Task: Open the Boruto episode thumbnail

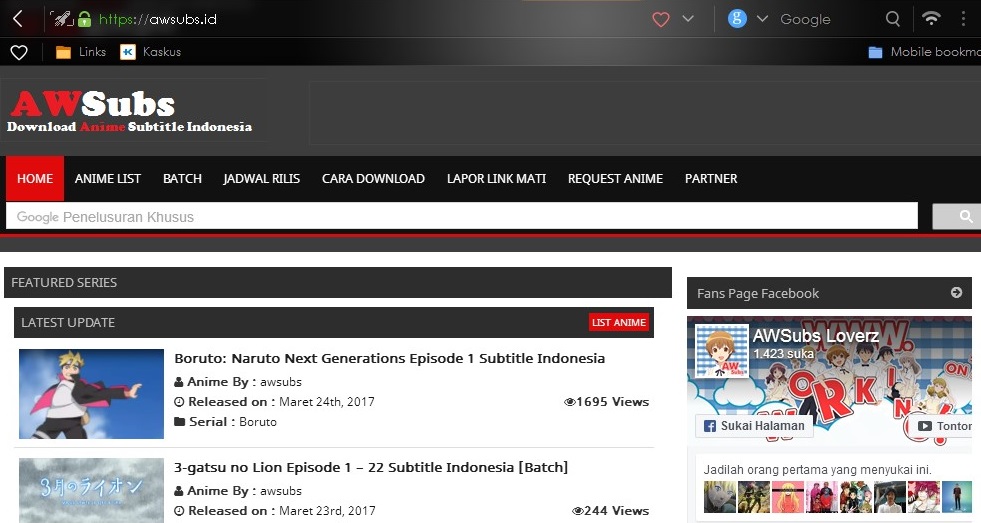Action: (x=91, y=394)
